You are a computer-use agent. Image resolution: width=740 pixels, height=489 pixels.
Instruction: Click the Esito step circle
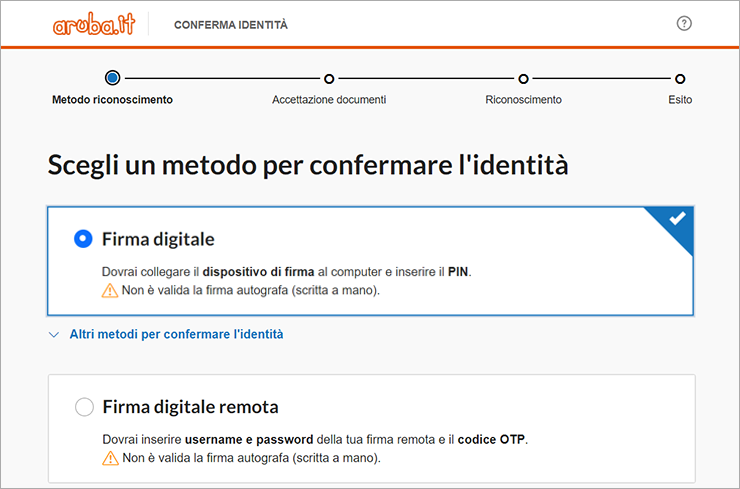point(680,78)
